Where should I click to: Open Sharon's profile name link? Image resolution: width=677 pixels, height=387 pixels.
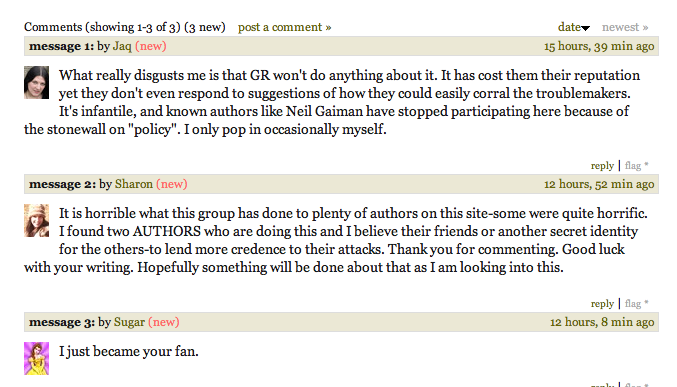(x=134, y=184)
